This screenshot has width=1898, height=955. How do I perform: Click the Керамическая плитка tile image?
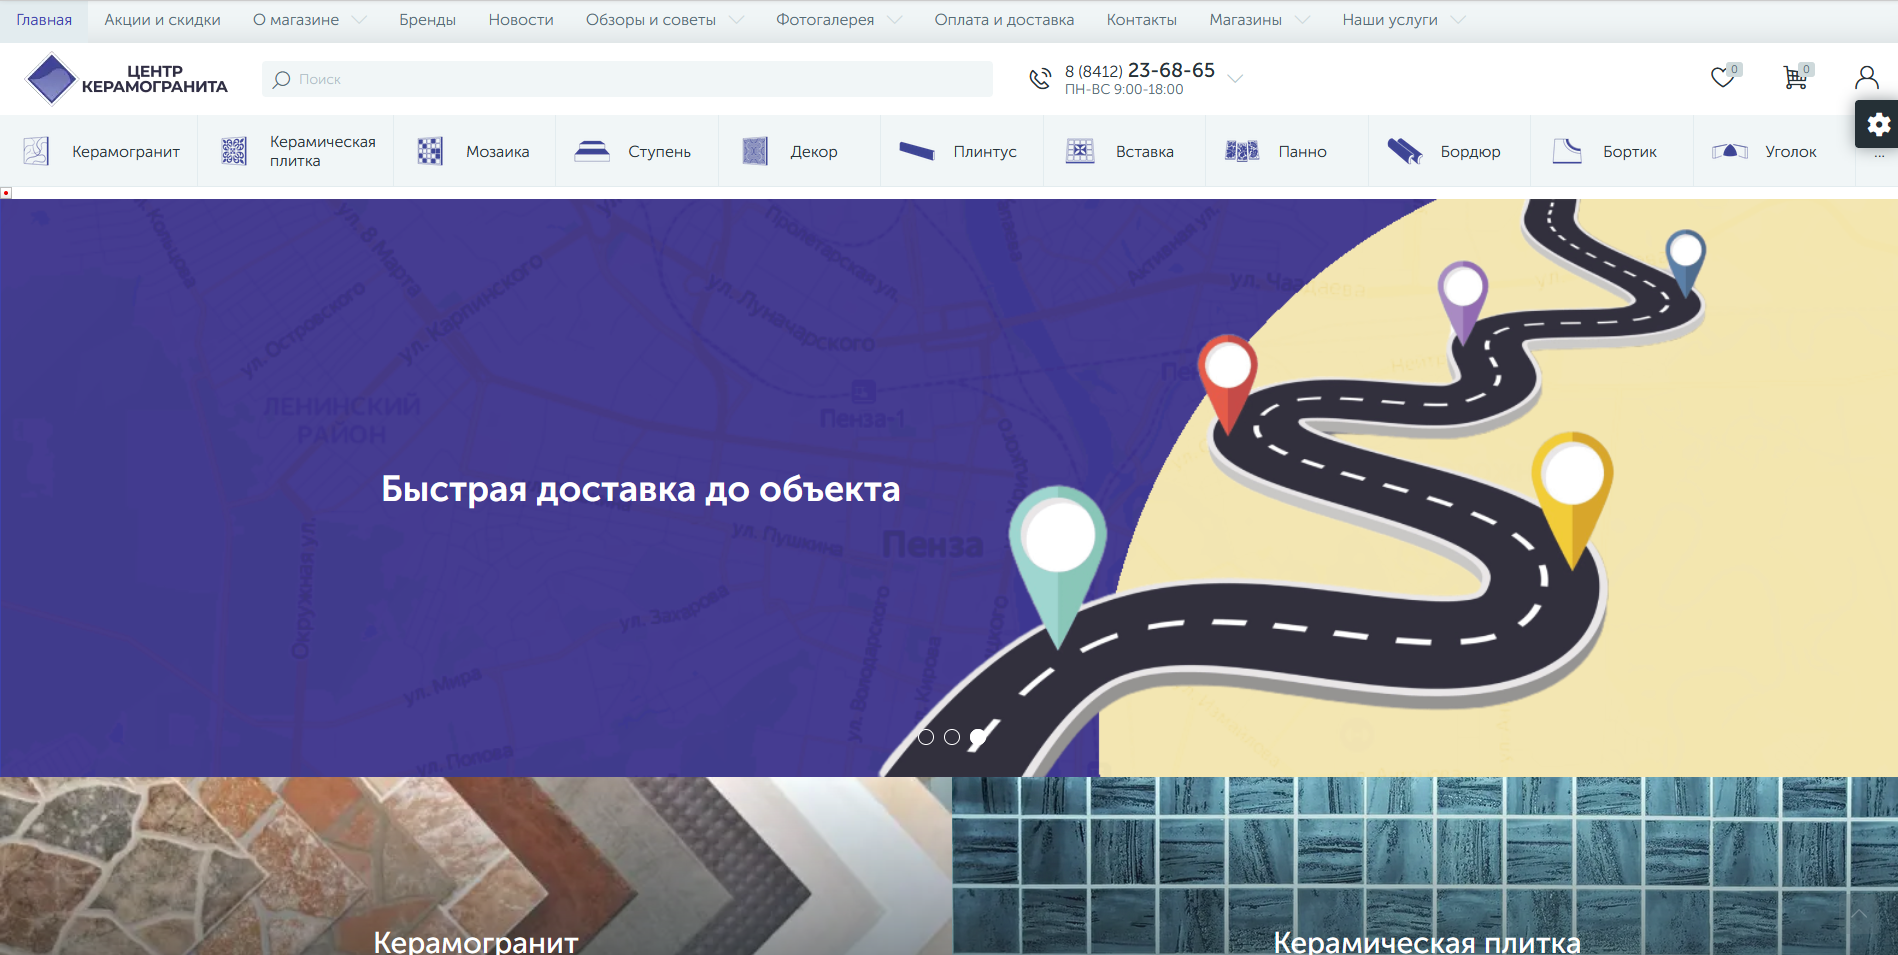(x=1424, y=865)
